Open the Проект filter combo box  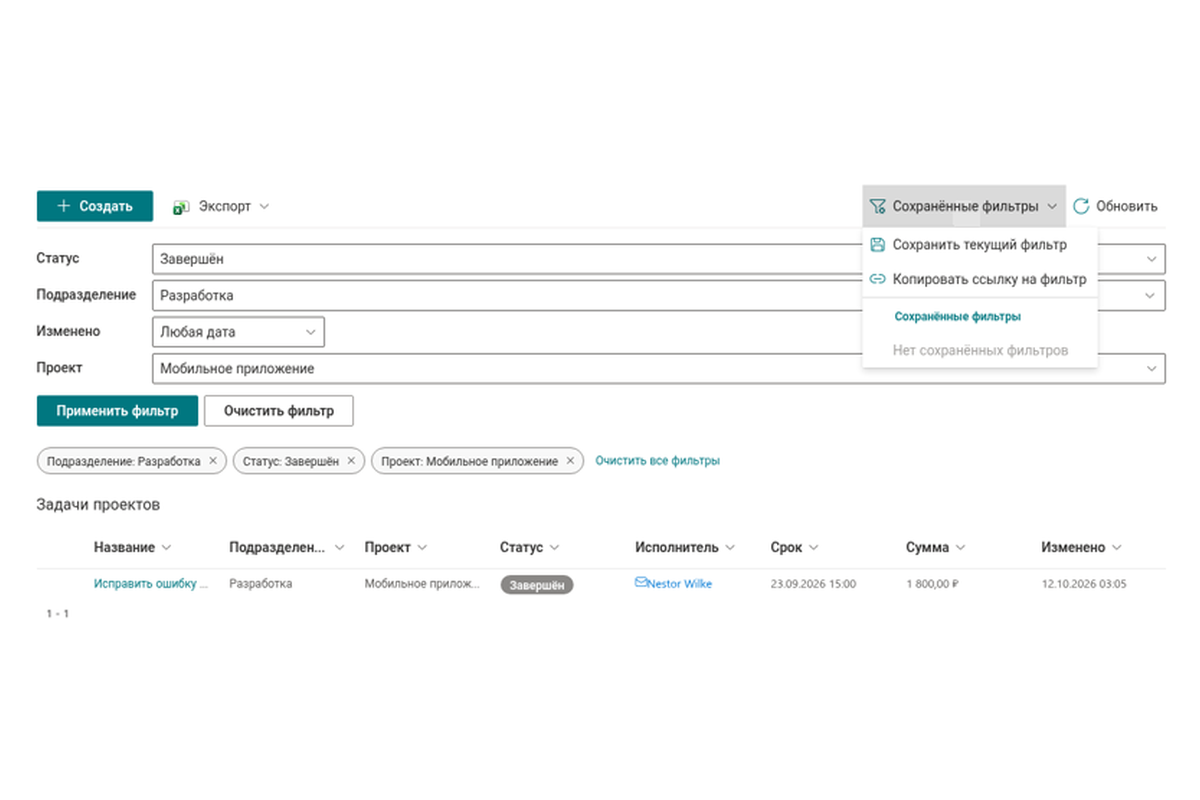659,369
